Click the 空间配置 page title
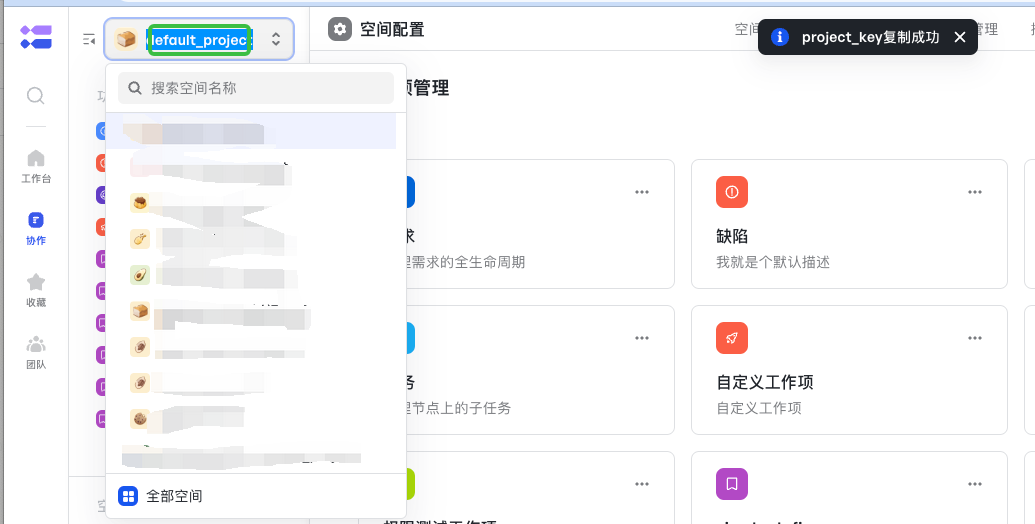This screenshot has width=1035, height=524. point(392,29)
